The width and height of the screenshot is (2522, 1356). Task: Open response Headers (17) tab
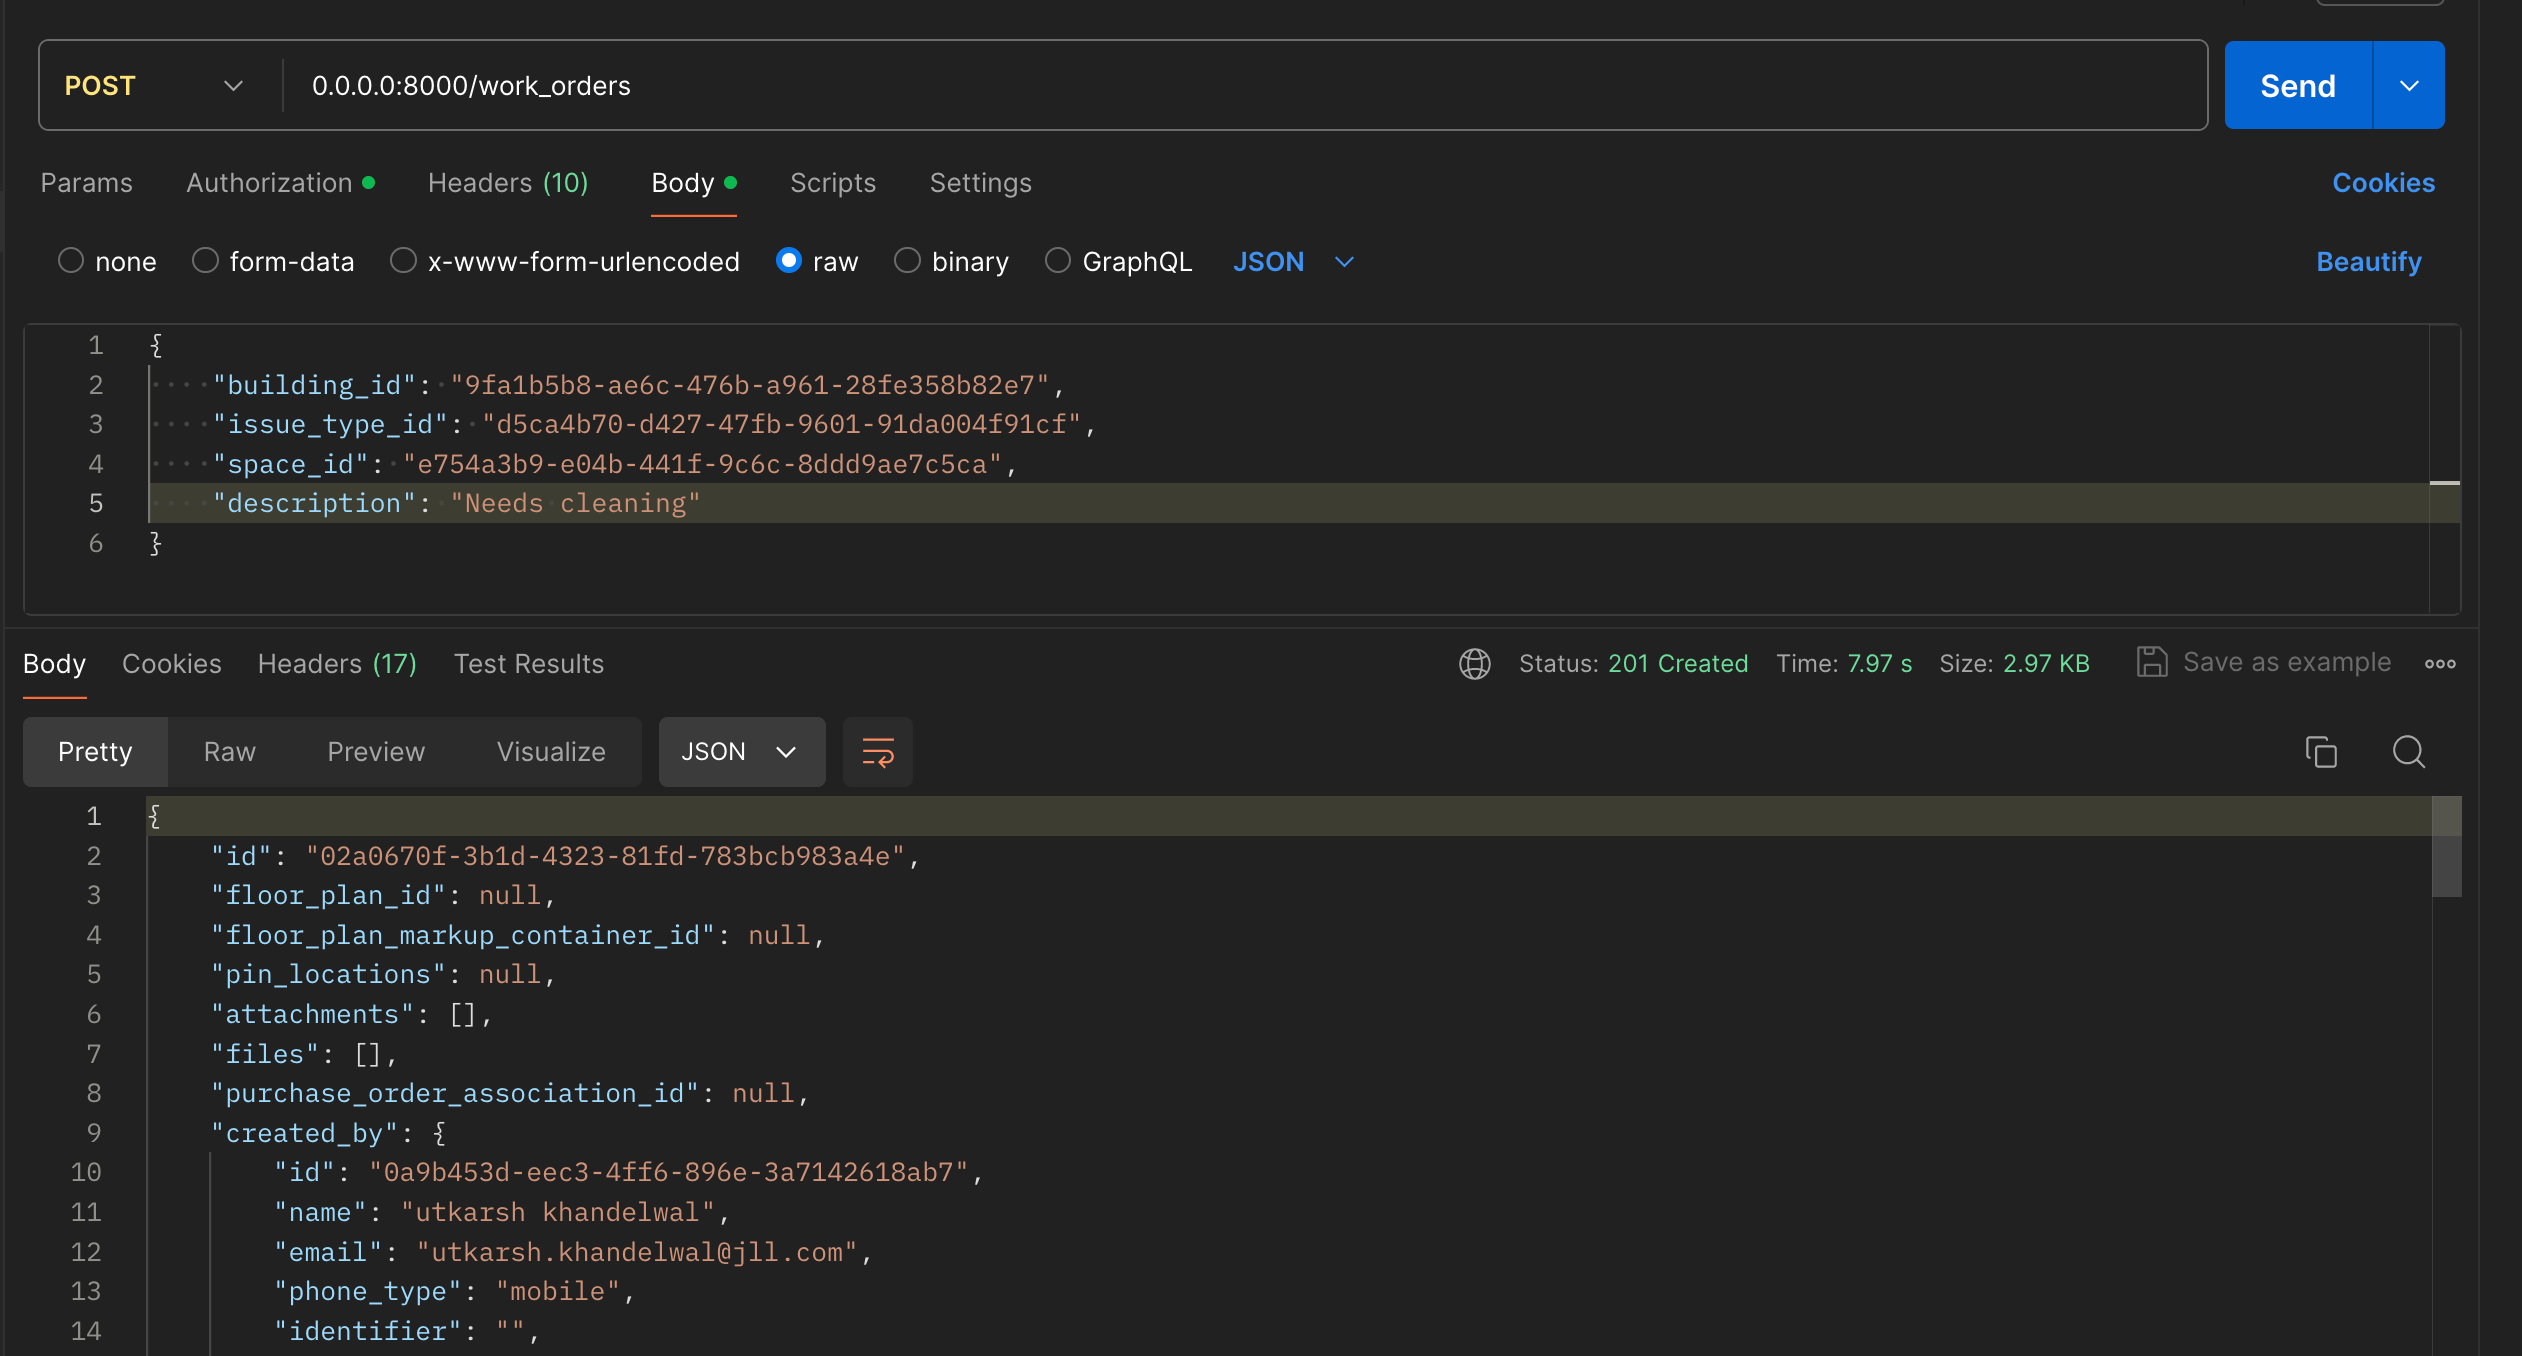click(x=337, y=664)
